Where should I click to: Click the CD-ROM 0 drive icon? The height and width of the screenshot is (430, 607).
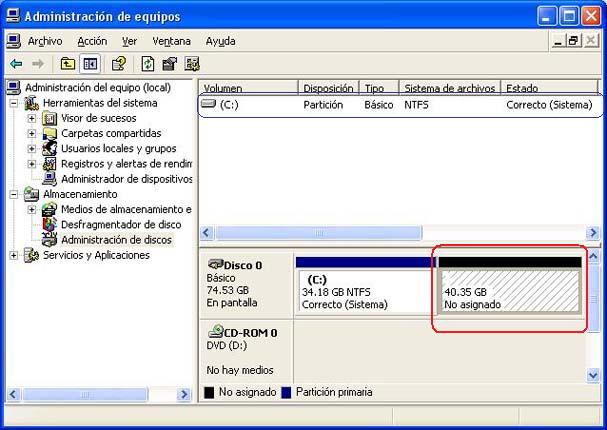click(x=216, y=331)
